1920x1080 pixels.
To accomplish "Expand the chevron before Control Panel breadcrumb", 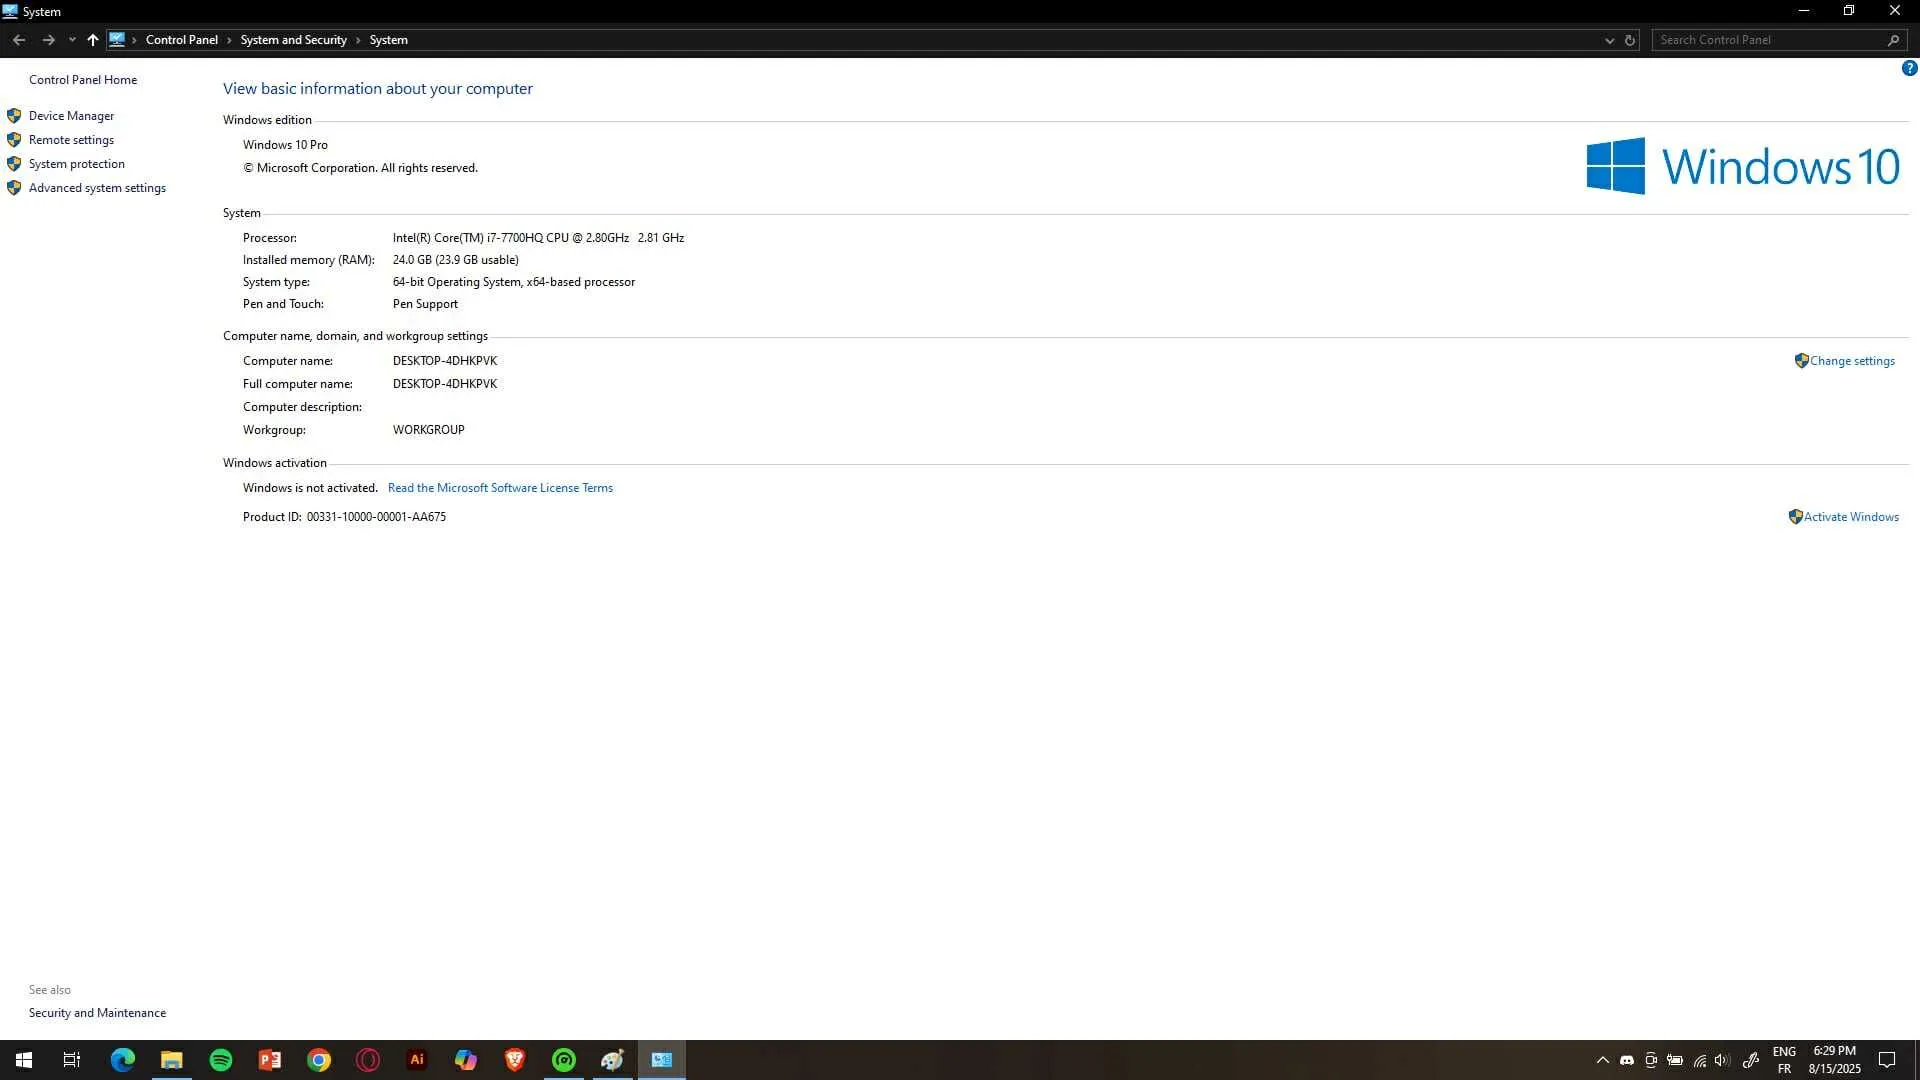I will [x=134, y=40].
